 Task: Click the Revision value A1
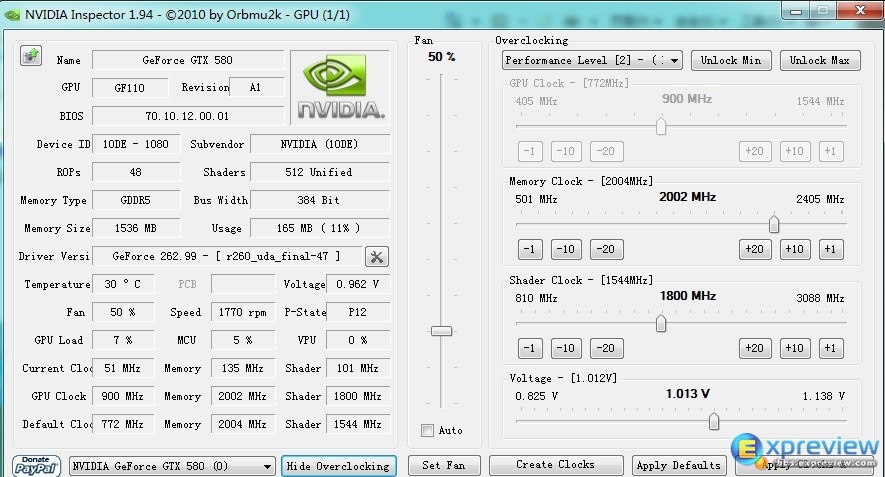click(256, 88)
